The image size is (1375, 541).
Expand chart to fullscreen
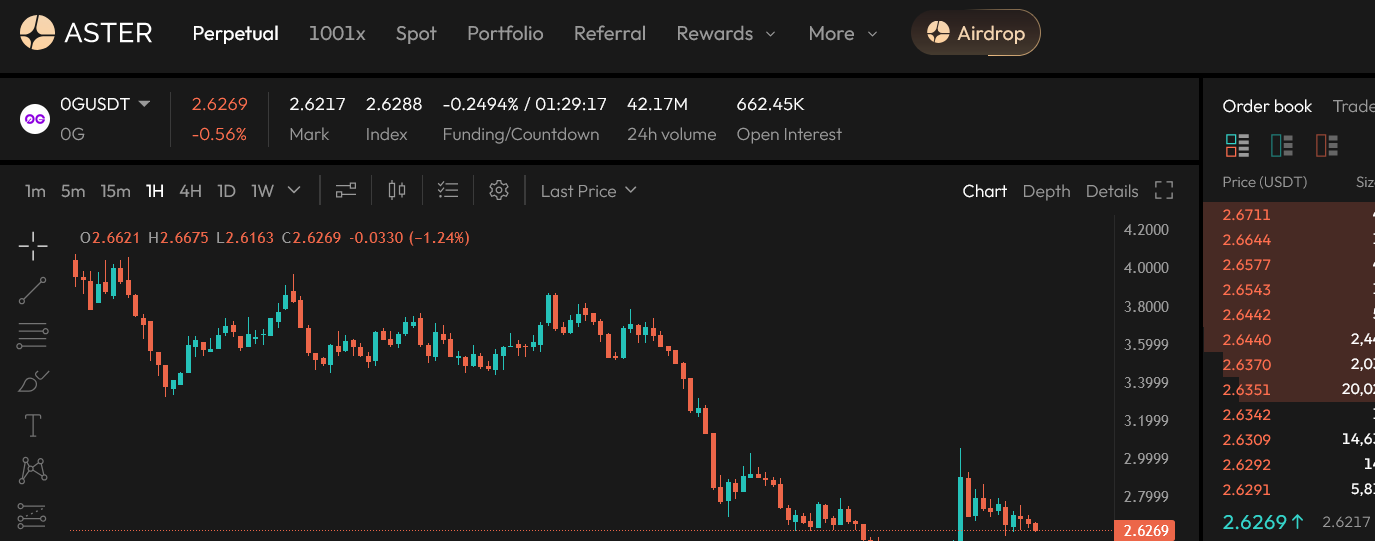[1163, 190]
